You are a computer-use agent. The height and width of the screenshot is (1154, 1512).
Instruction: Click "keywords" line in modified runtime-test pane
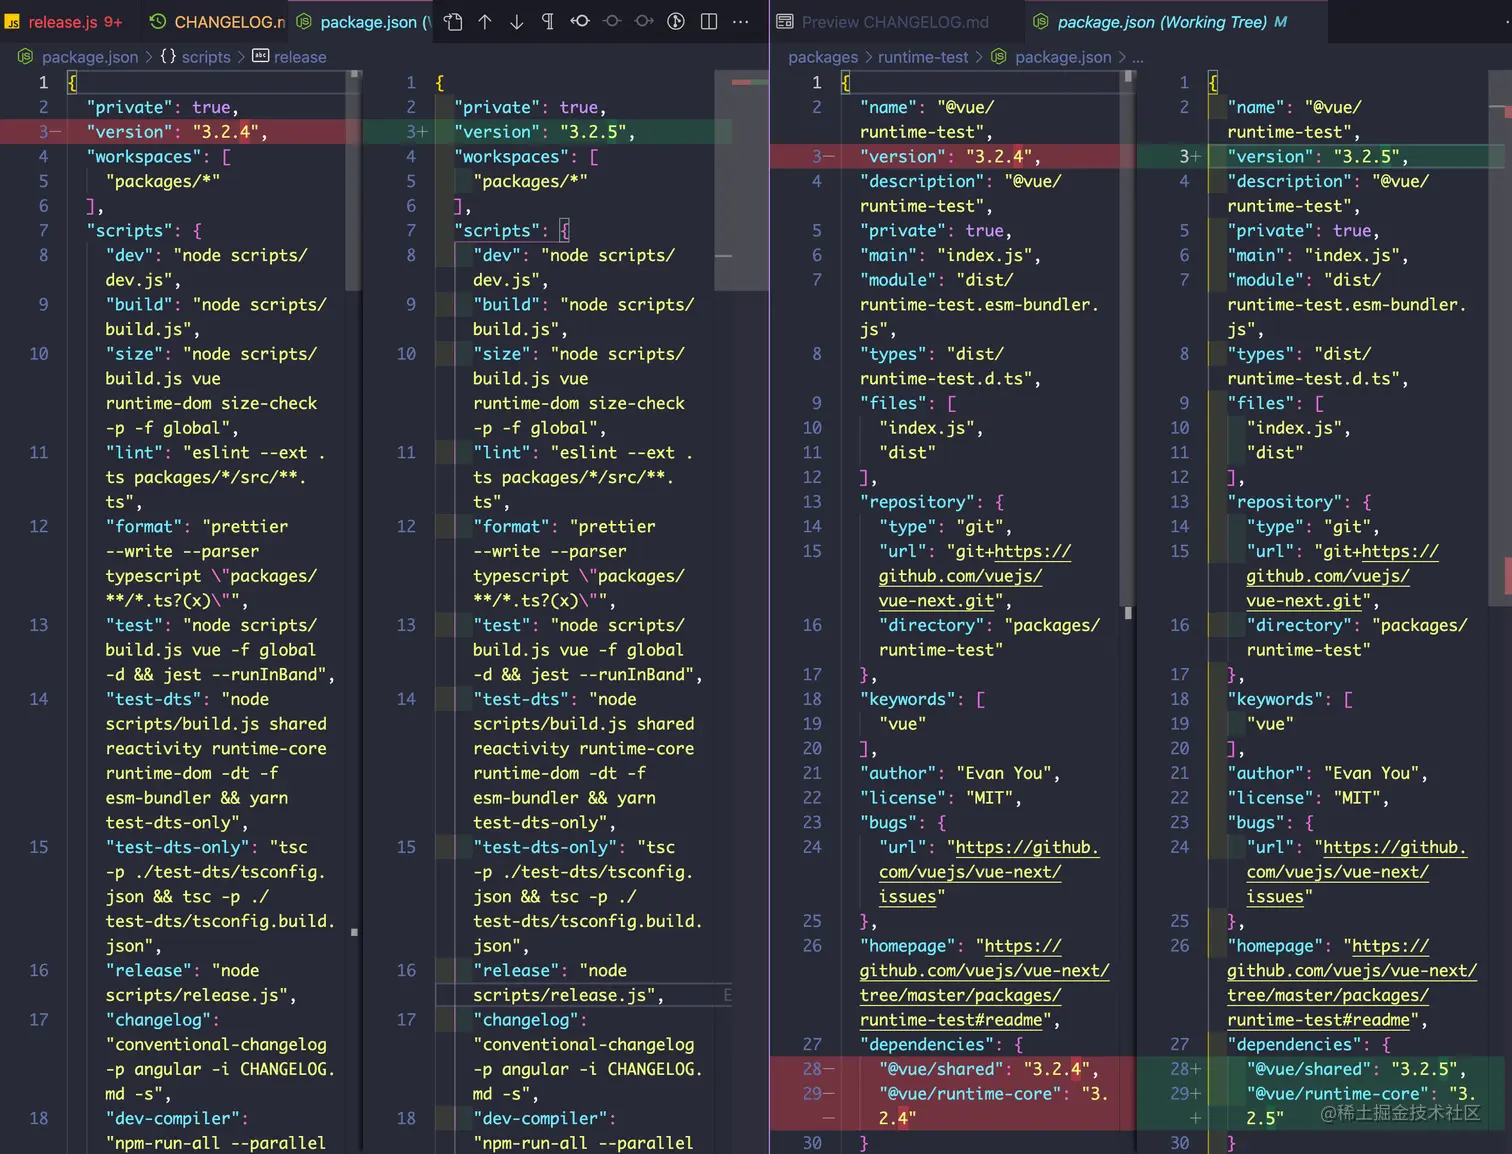tap(1290, 699)
